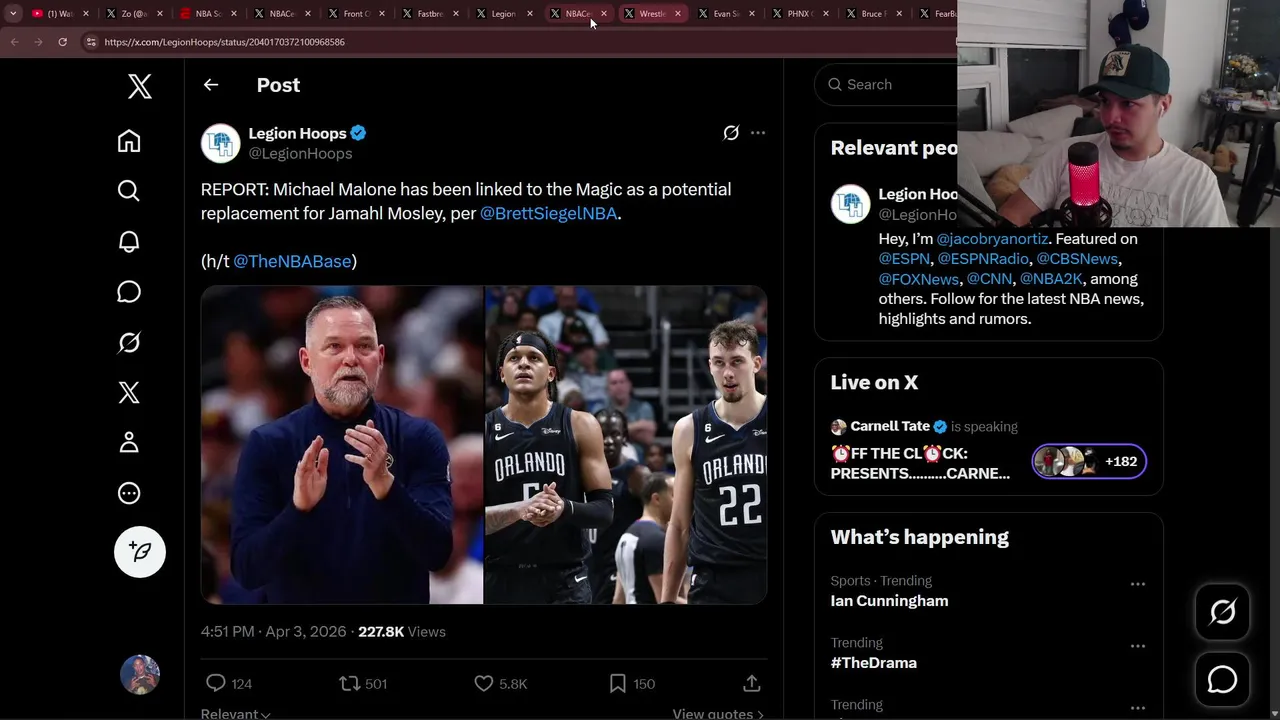The image size is (1280, 720).
Task: Open options for Ian Cunningham trend
Action: [x=1137, y=584]
